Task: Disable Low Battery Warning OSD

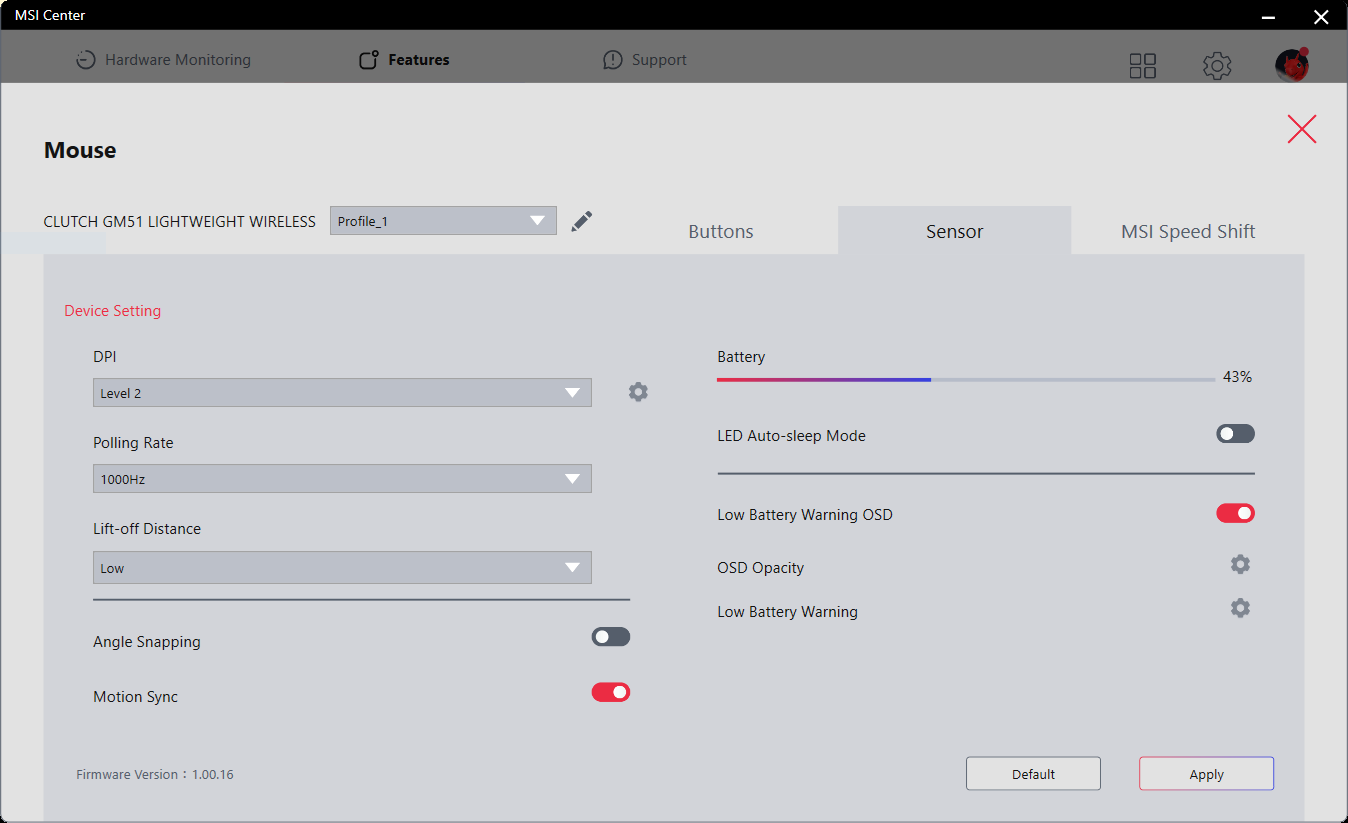Action: click(1235, 513)
